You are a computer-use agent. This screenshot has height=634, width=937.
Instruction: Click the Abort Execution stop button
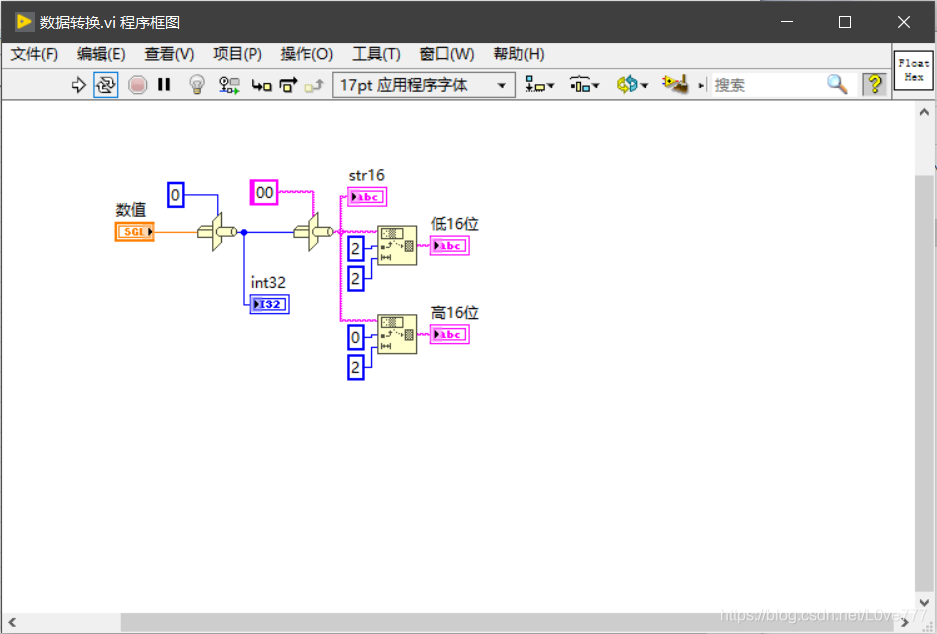point(137,85)
